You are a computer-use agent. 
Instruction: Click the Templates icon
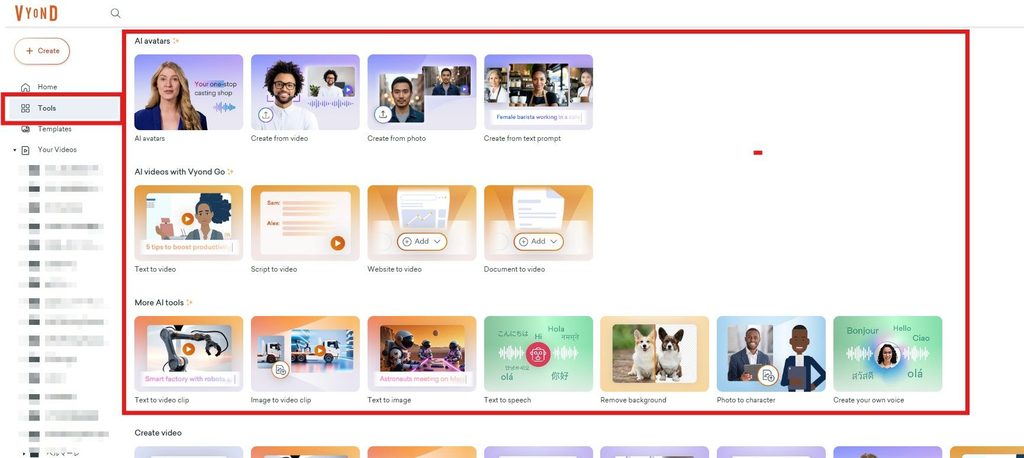pos(25,129)
